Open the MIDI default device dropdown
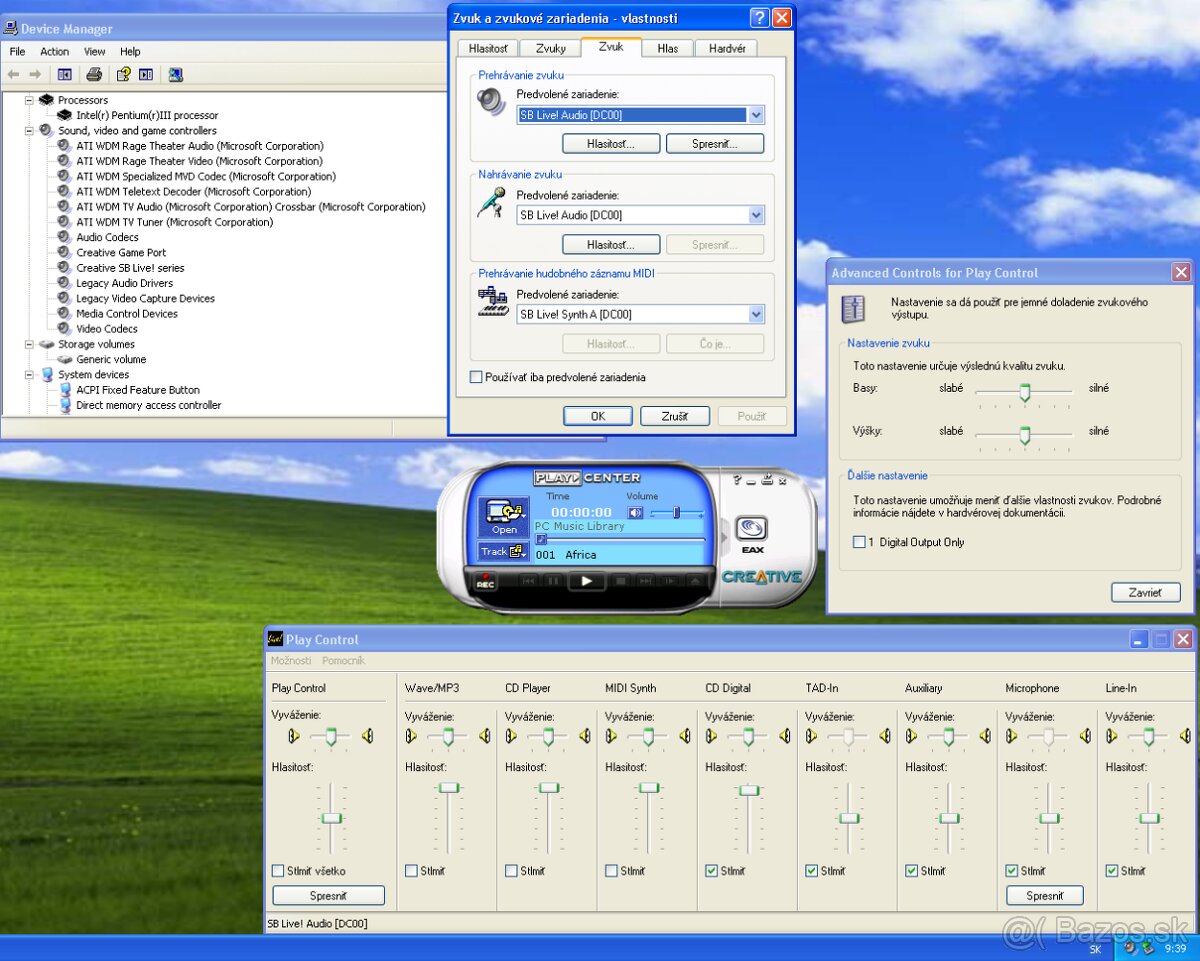The width and height of the screenshot is (1200, 961). click(x=755, y=315)
